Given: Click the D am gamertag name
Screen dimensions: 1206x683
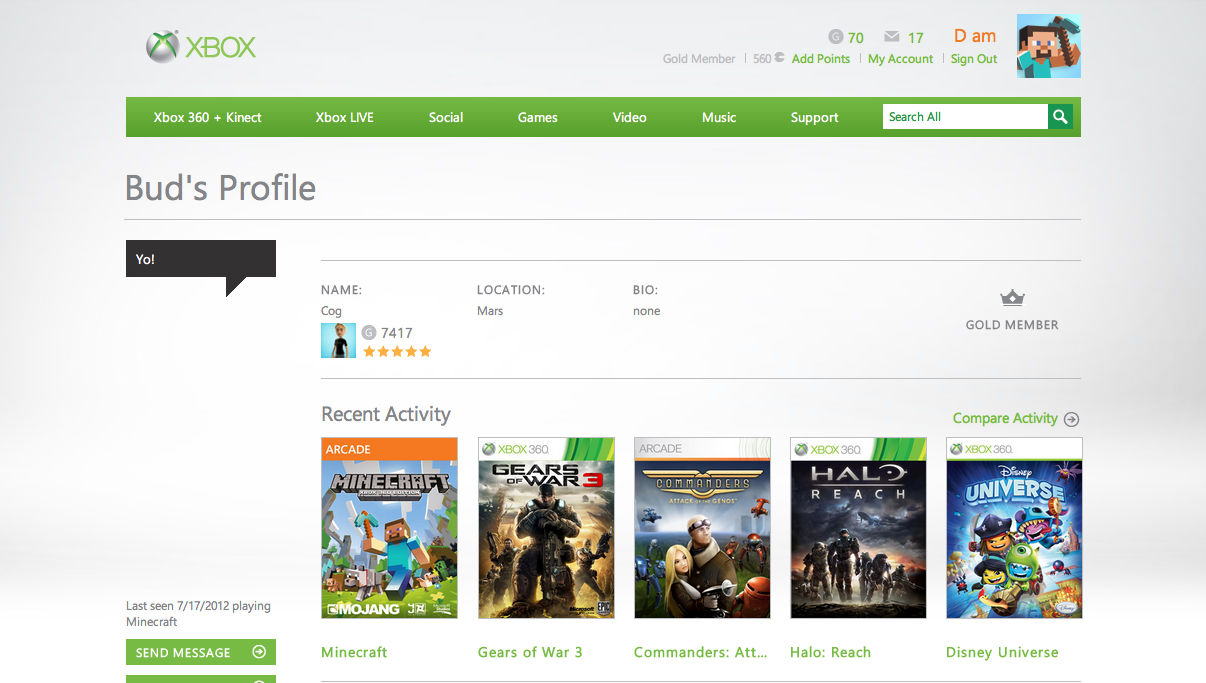Looking at the screenshot, I should [975, 36].
